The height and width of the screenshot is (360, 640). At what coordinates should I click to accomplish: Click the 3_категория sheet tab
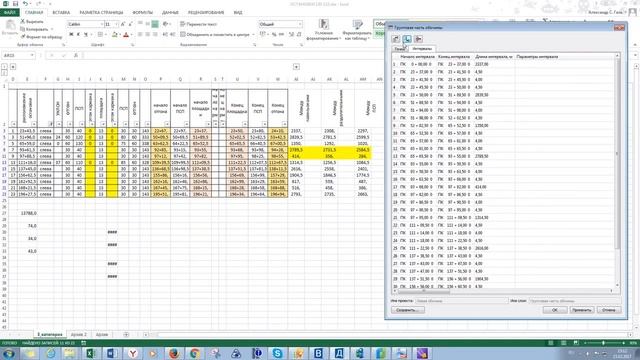coord(50,335)
